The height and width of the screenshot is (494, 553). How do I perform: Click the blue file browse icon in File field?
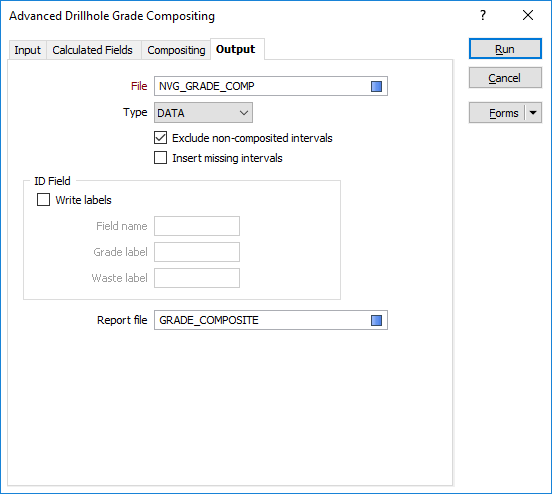(x=376, y=86)
